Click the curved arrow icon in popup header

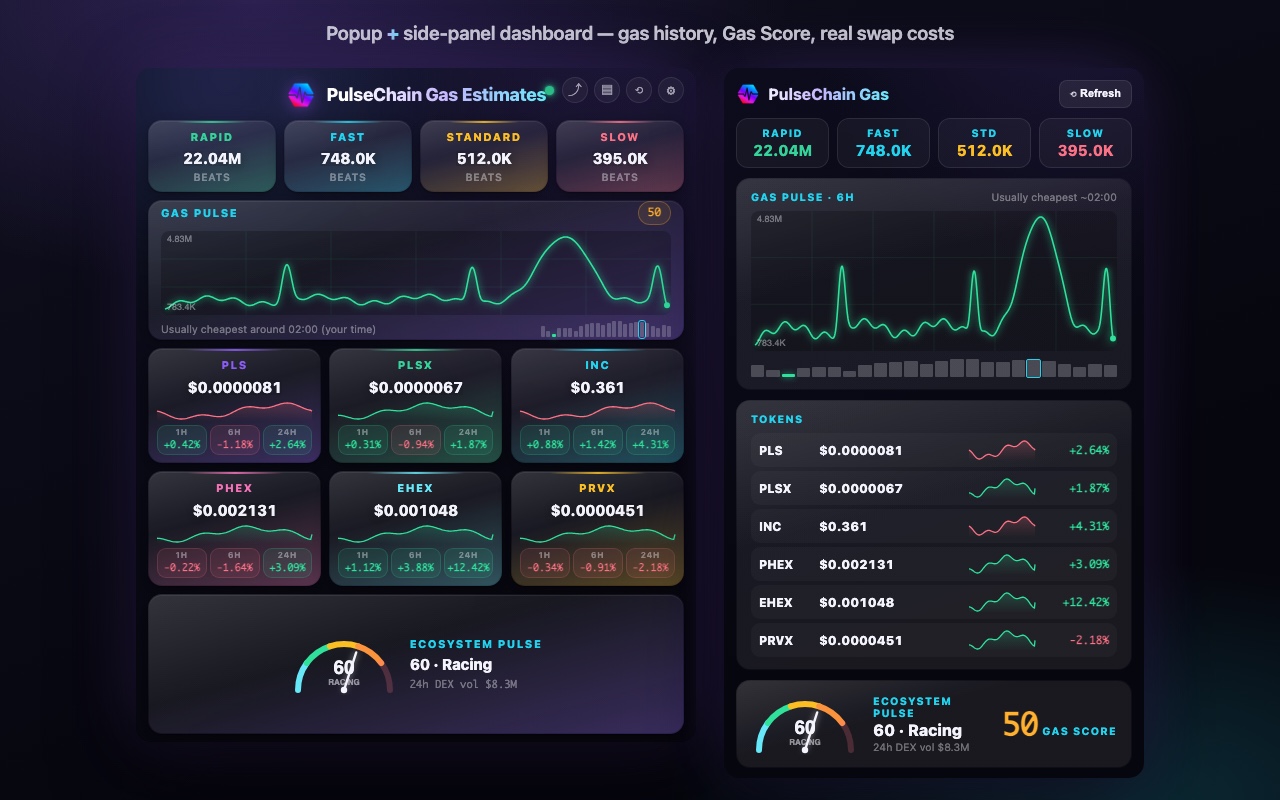[574, 90]
